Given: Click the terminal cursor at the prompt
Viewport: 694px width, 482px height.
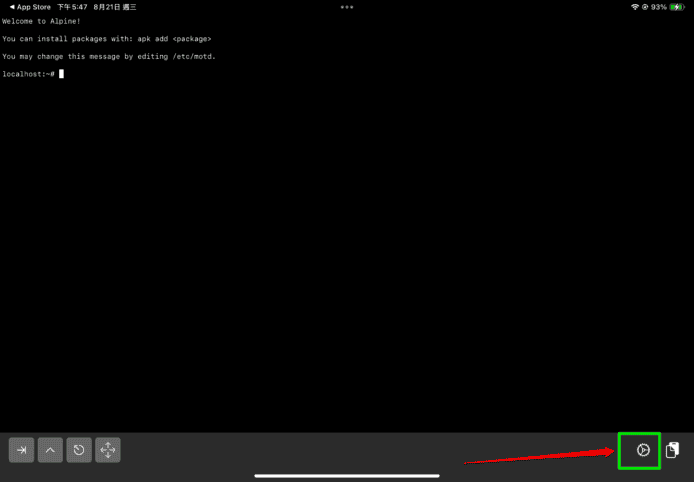Looking at the screenshot, I should pyautogui.click(x=61, y=74).
